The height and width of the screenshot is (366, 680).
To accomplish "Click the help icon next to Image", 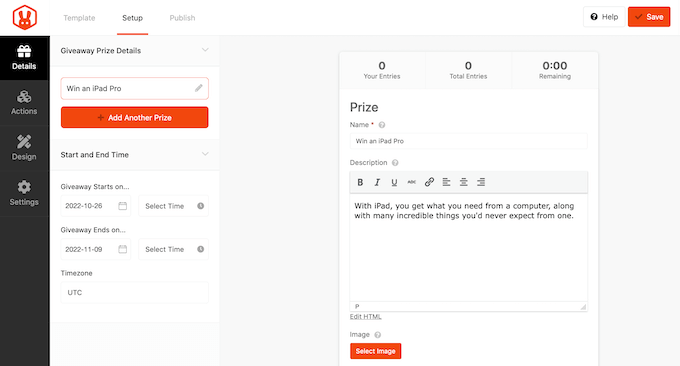I will tap(378, 335).
